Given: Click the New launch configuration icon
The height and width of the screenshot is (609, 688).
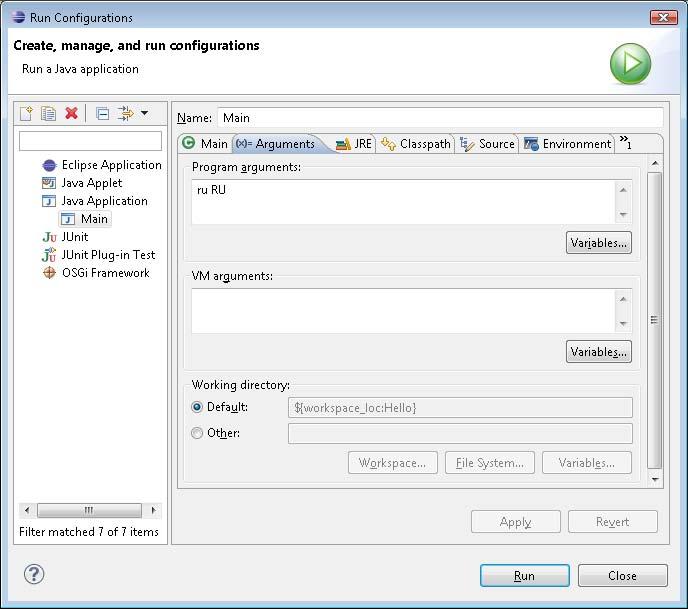Looking at the screenshot, I should pos(26,114).
